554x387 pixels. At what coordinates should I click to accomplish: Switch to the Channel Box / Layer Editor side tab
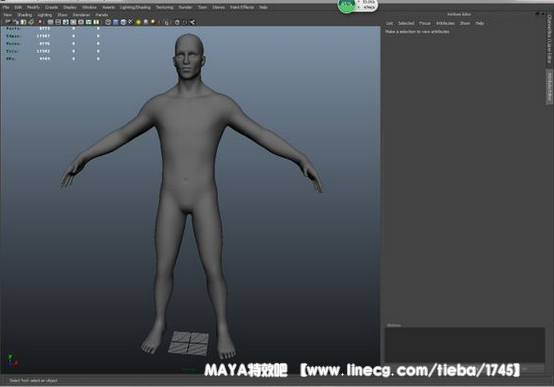point(549,39)
